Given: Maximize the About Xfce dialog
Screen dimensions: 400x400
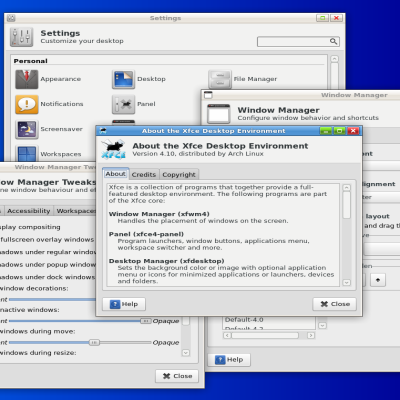Looking at the screenshot, I should [x=340, y=131].
